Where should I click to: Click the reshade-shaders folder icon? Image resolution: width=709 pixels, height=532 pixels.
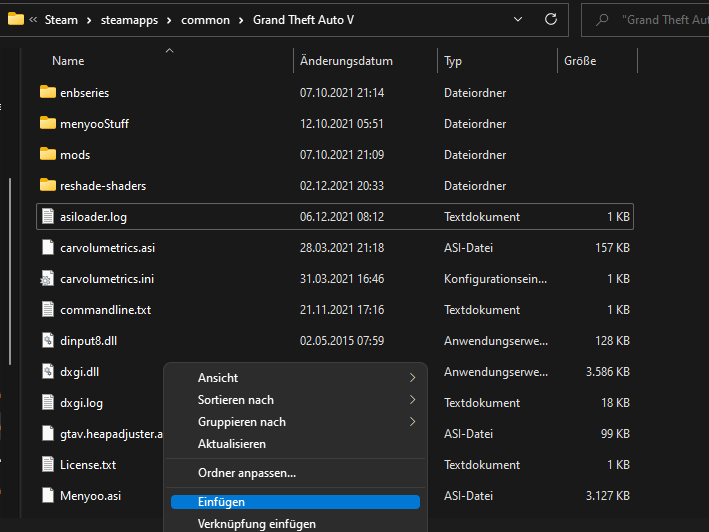48,186
